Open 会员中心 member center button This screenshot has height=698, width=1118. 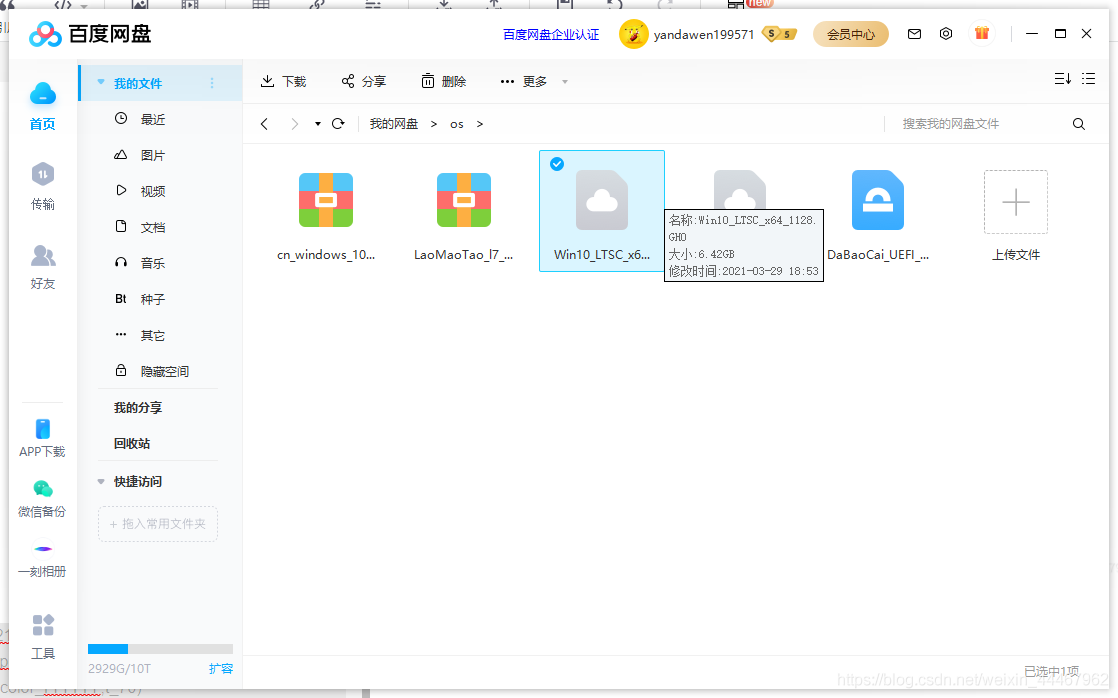[851, 34]
